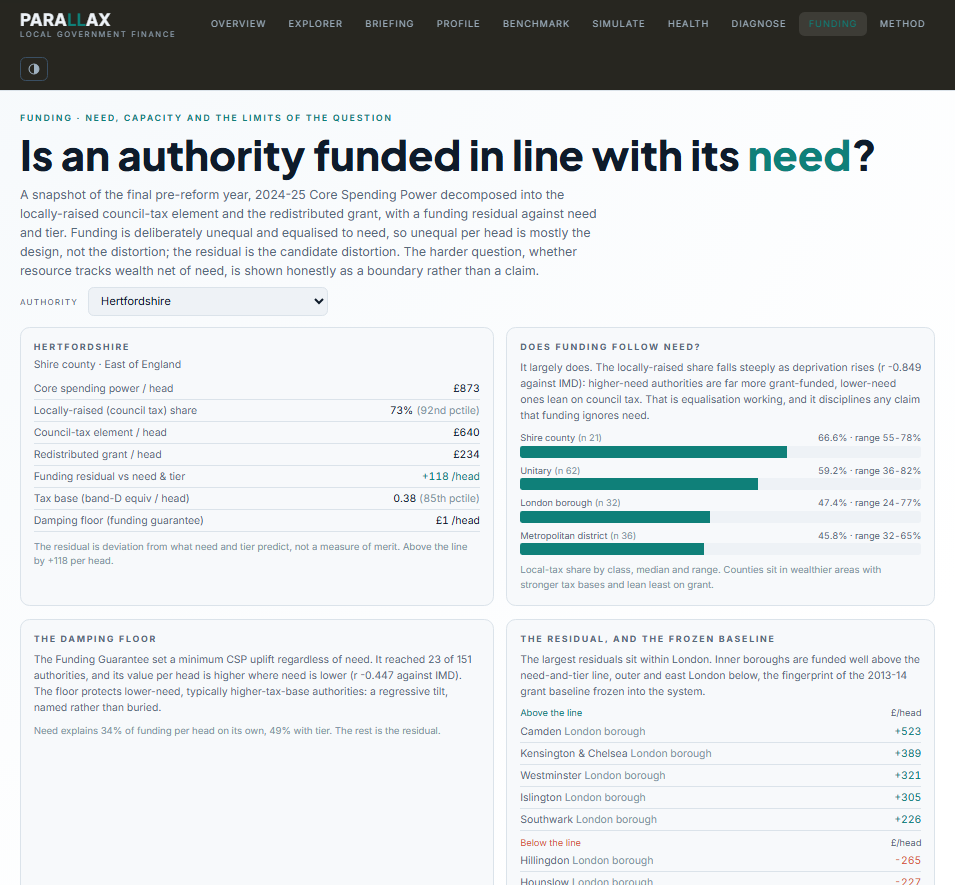This screenshot has height=885, width=955.
Task: Click the Kensington & Chelsea row
Action: click(x=721, y=753)
